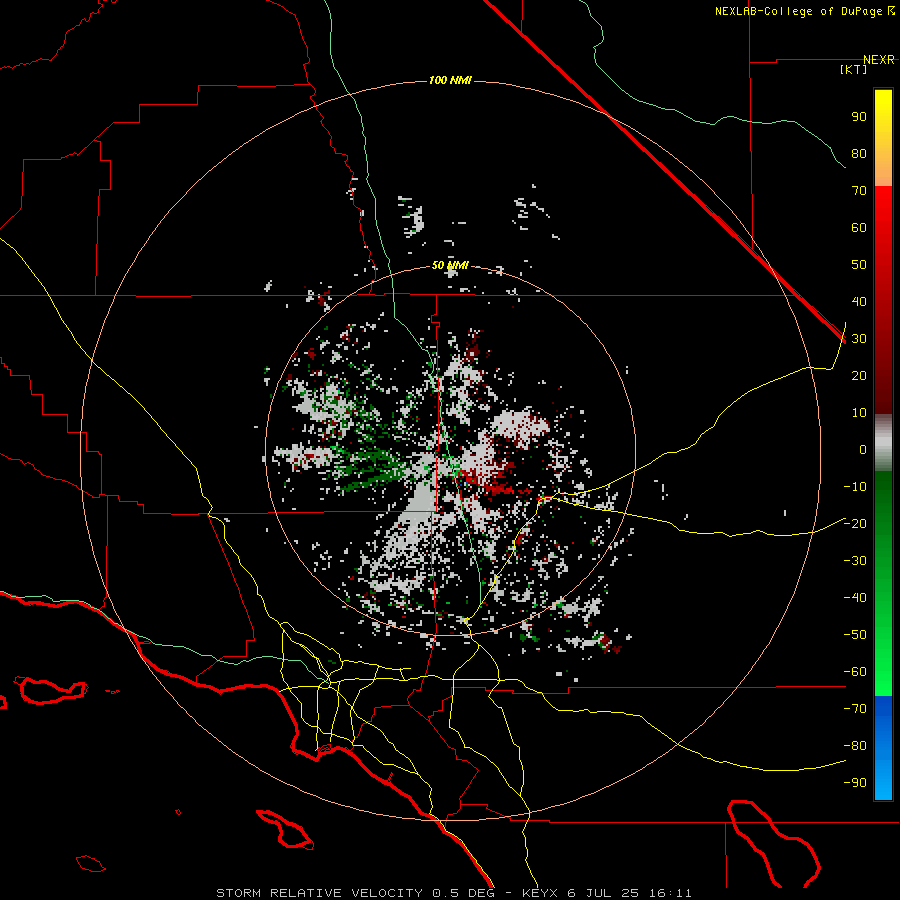Select the "0" scale value
Viewport: 900px width, 900px height.
click(x=863, y=449)
